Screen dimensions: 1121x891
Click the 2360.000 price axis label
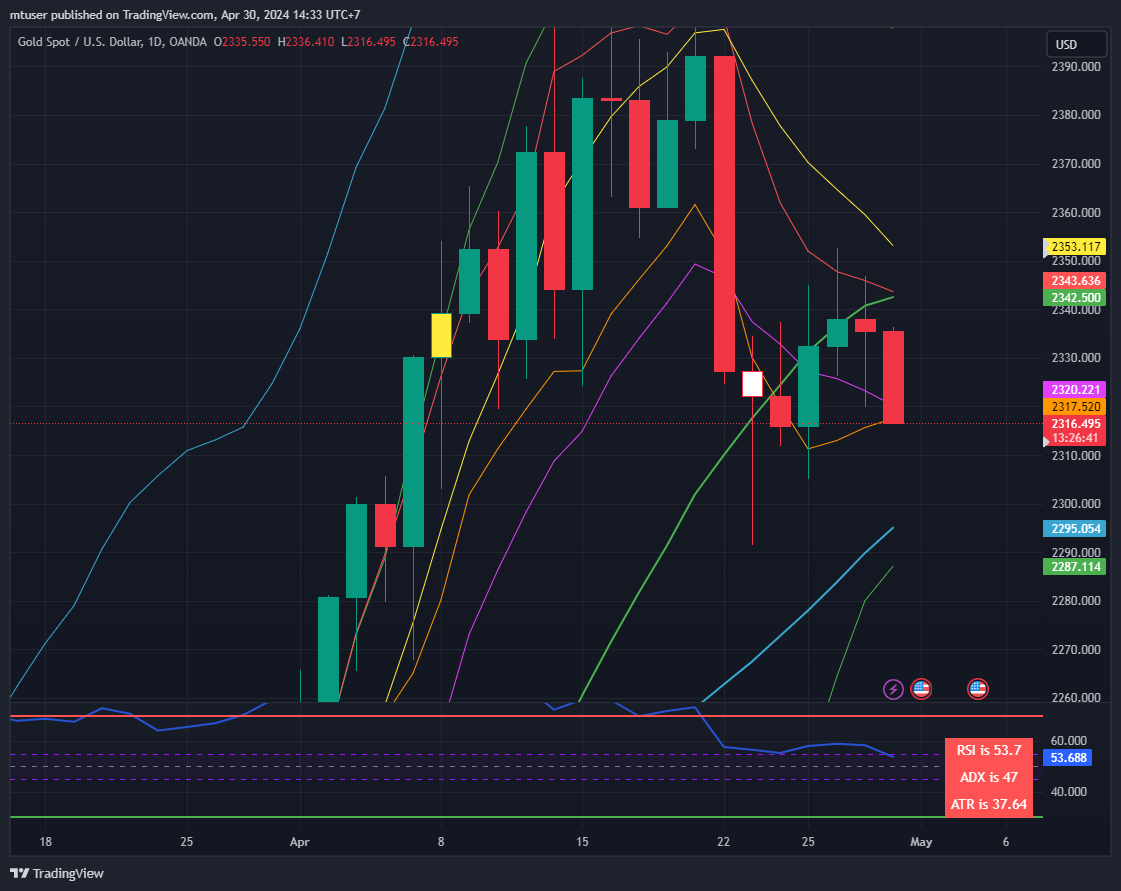tap(1076, 212)
